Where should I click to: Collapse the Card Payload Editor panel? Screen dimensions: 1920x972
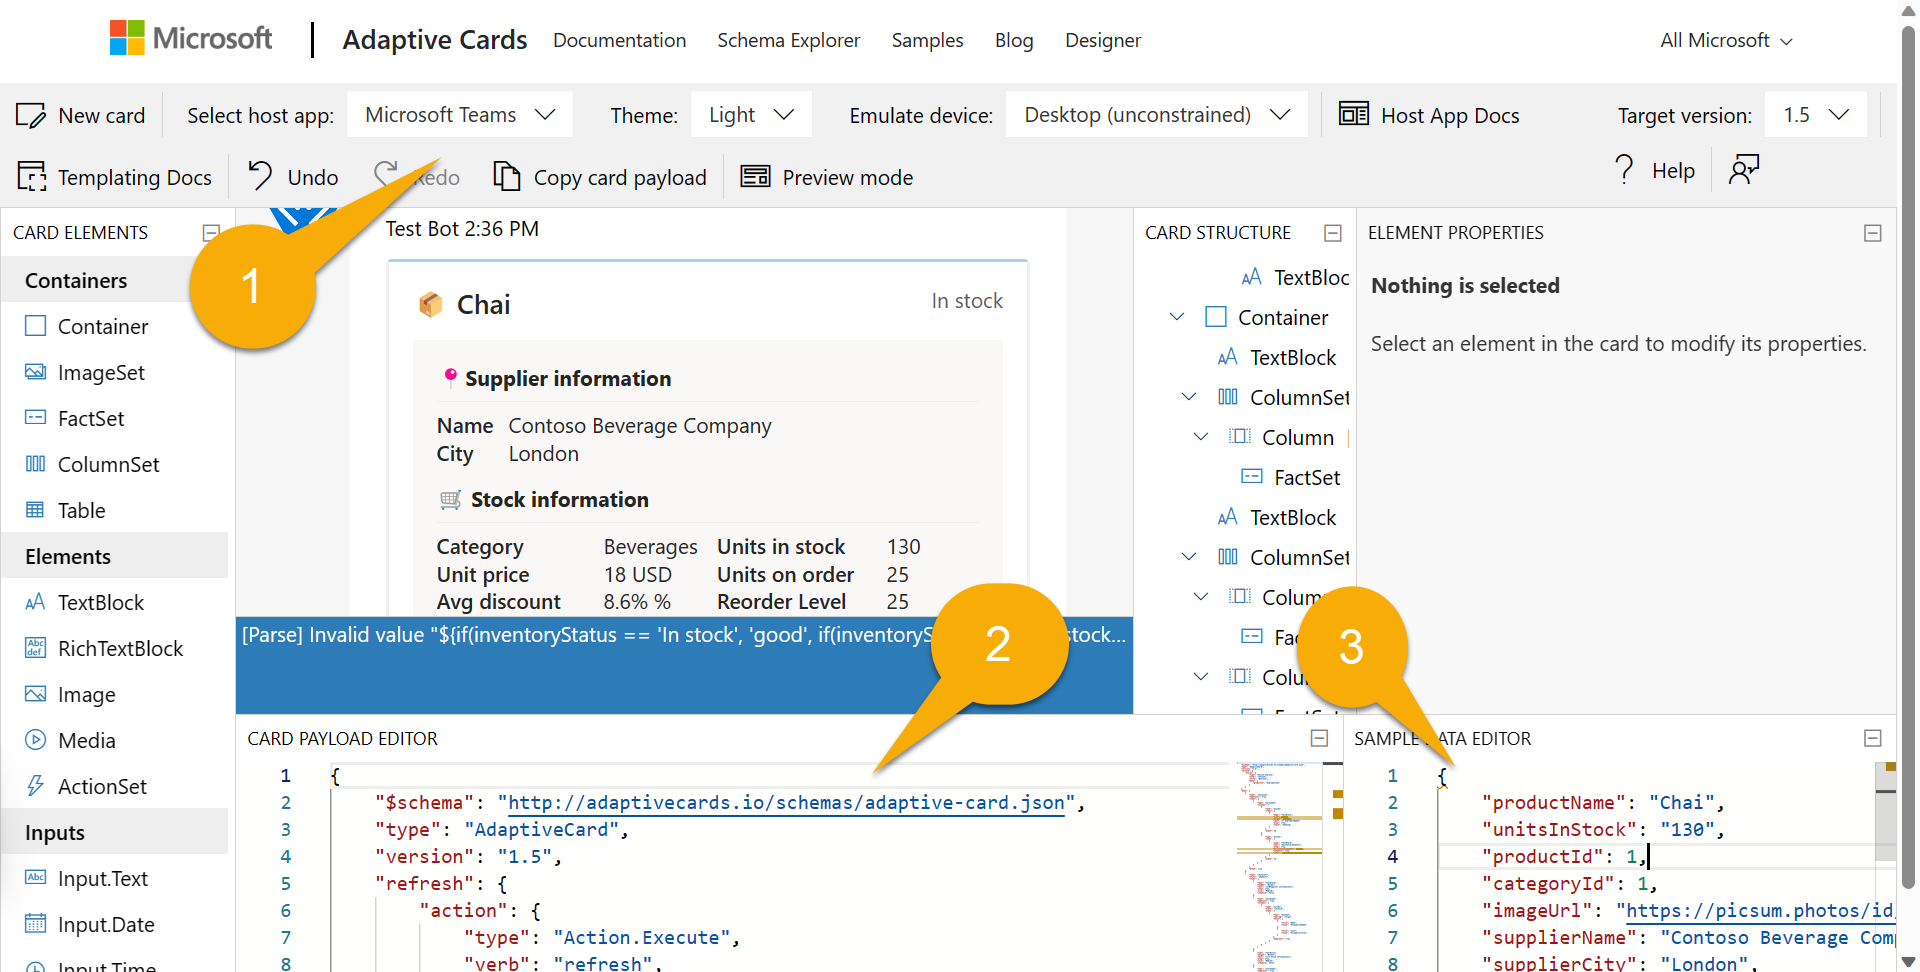click(1320, 738)
